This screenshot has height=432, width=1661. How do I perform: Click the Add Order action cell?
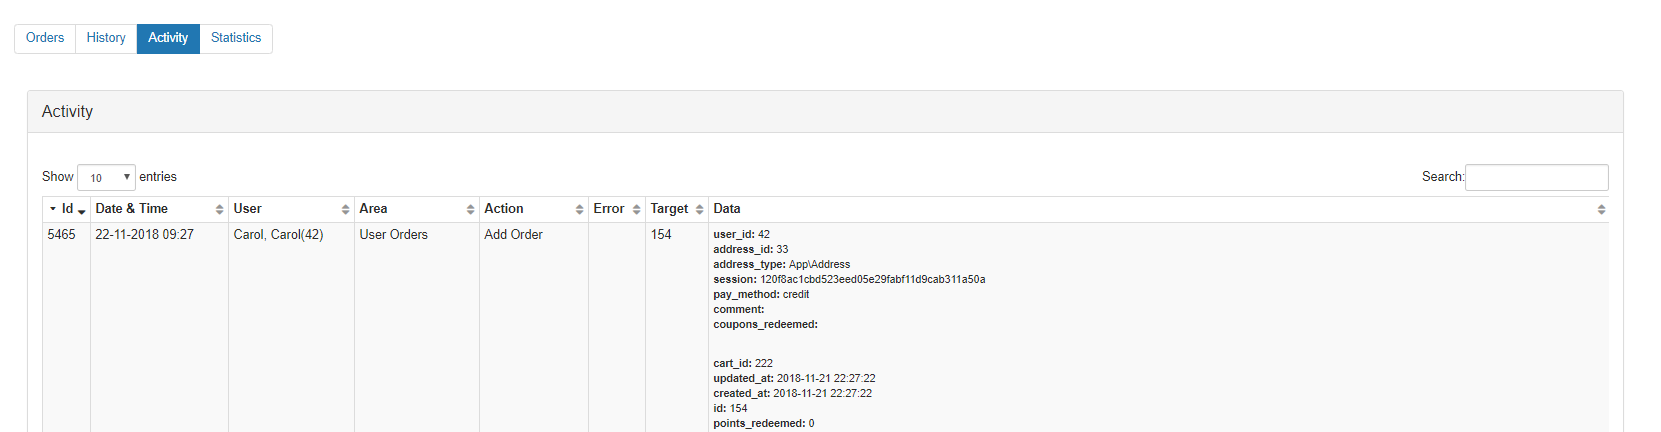pos(513,235)
